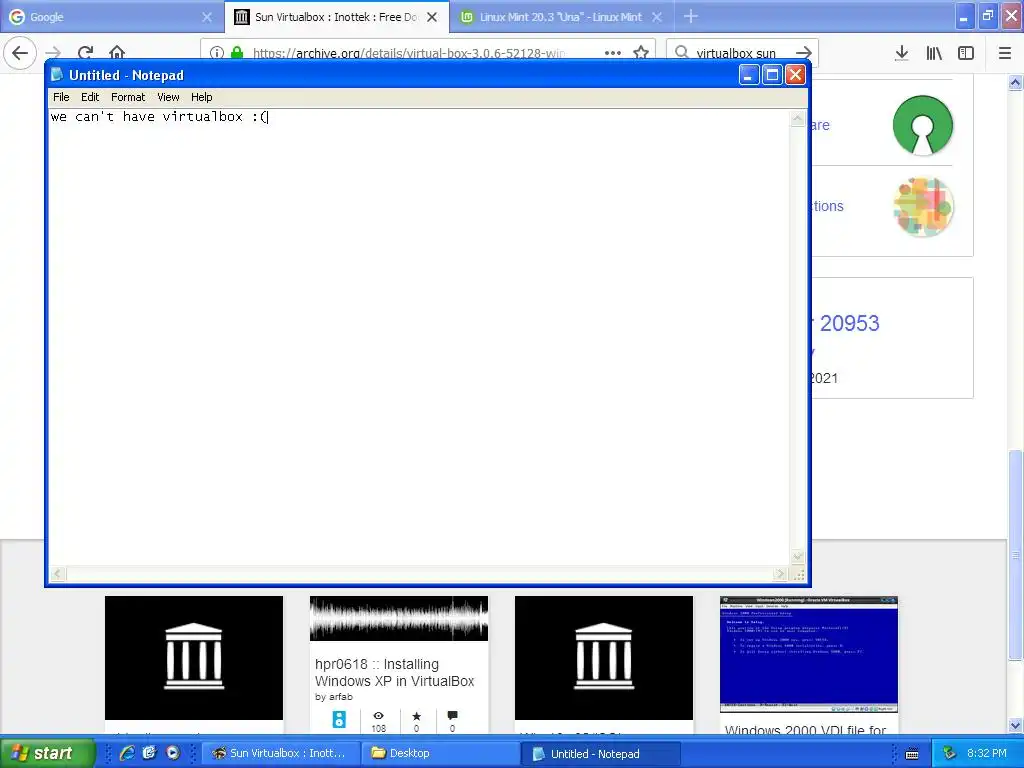Open the Windows 2000 VDI file link
1024x768 pixels.
[806, 729]
